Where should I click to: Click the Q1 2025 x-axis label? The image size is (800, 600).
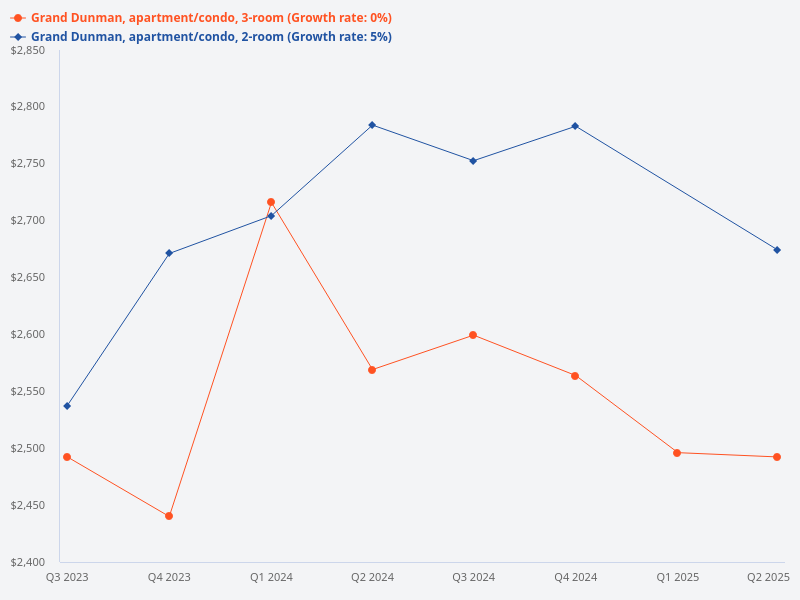(677, 577)
